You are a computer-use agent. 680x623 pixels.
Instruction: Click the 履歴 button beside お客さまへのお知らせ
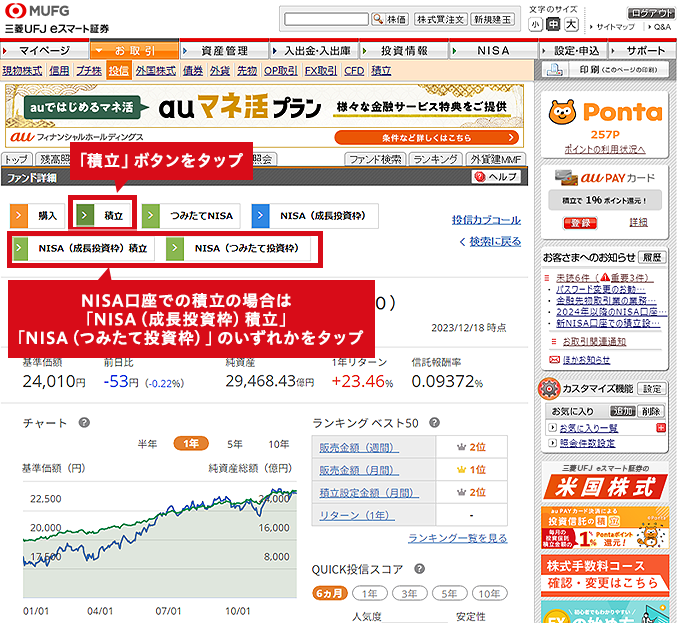pyautogui.click(x=652, y=258)
